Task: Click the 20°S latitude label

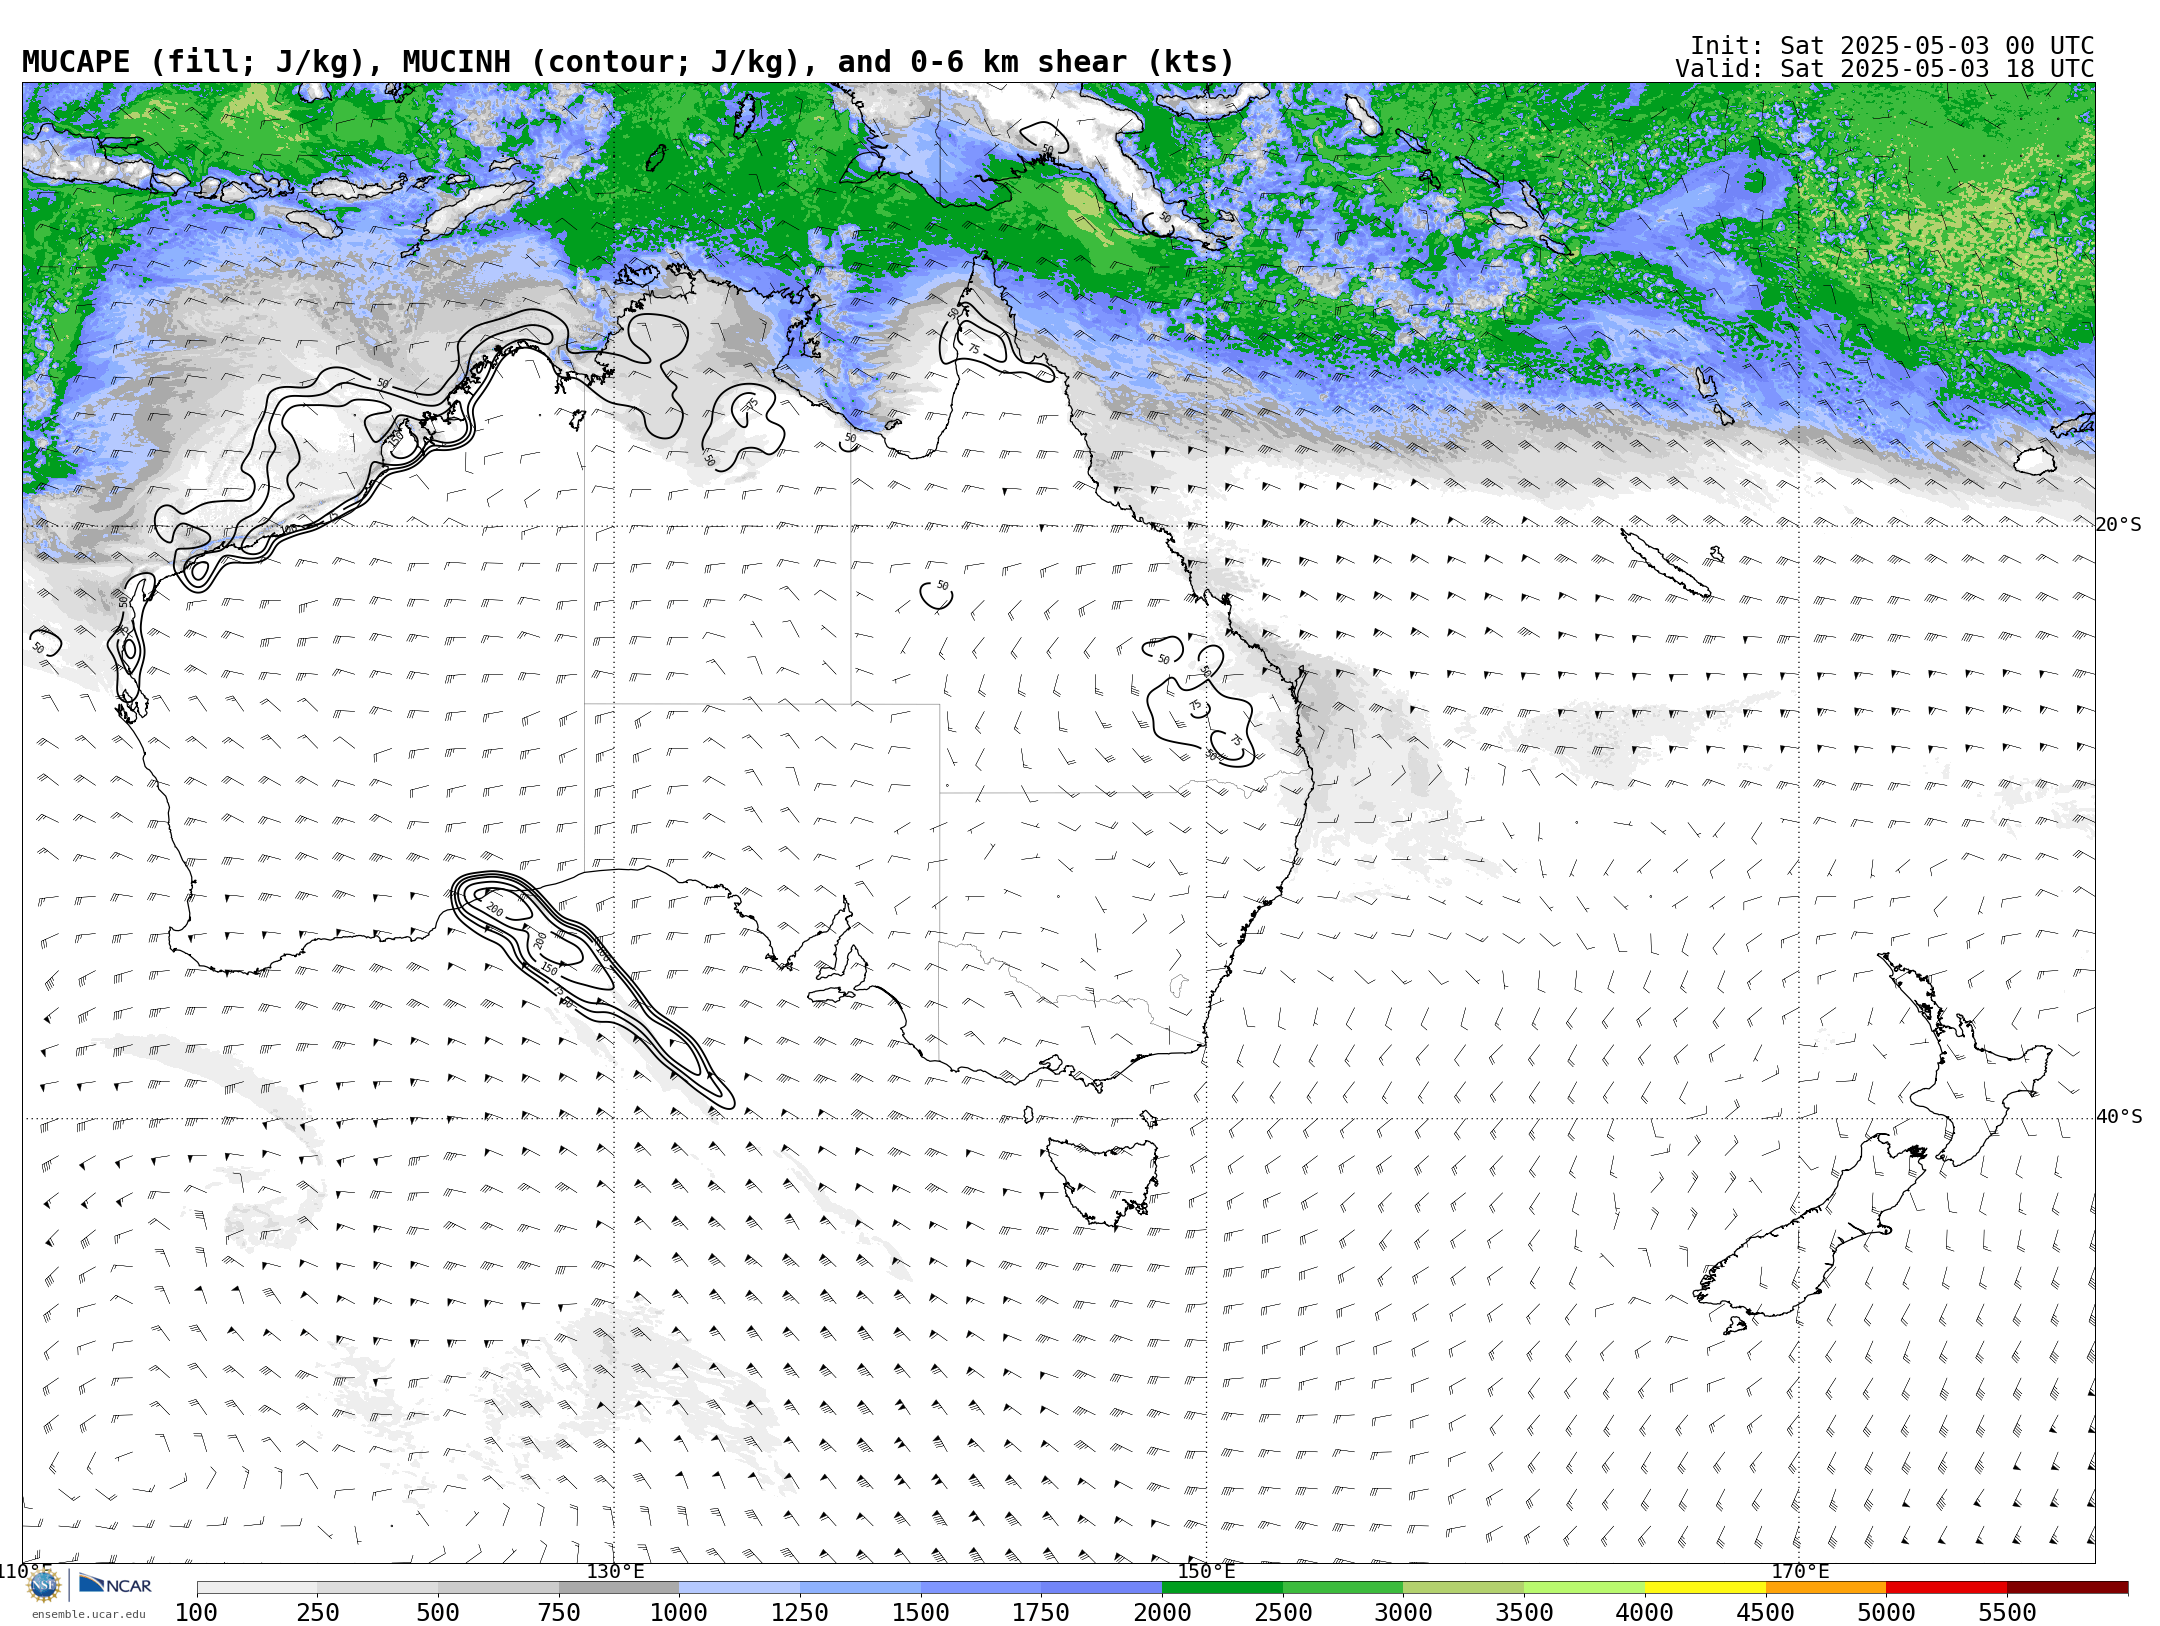Action: (2118, 525)
